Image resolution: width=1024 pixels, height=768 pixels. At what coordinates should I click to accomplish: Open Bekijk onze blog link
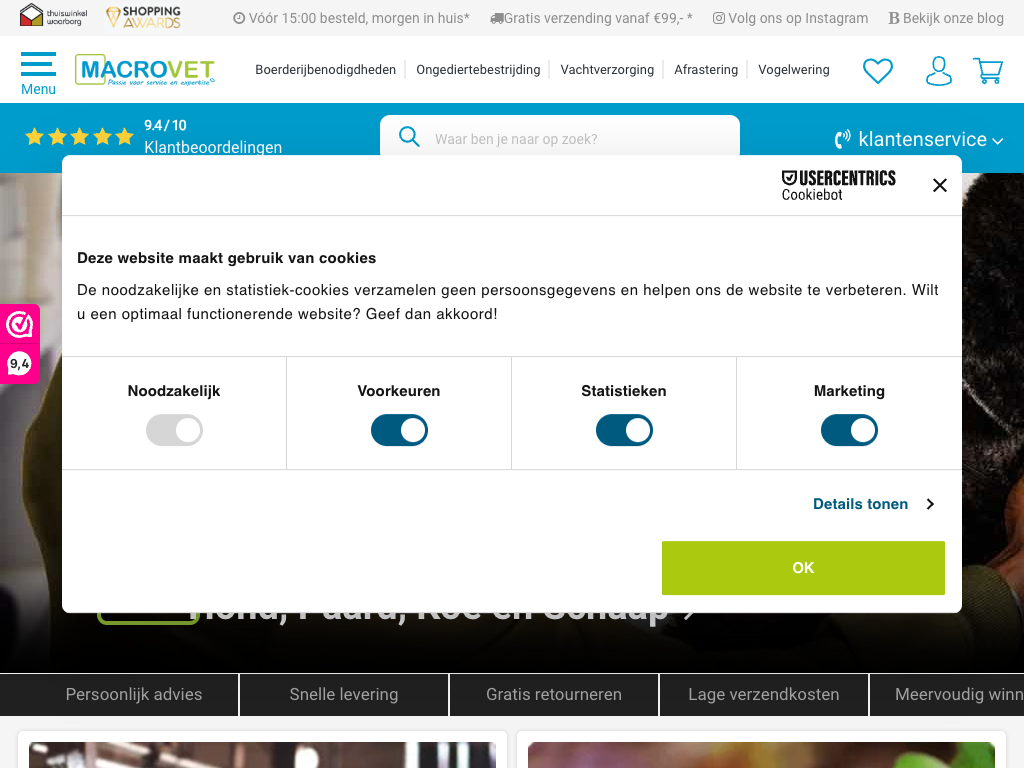(946, 18)
